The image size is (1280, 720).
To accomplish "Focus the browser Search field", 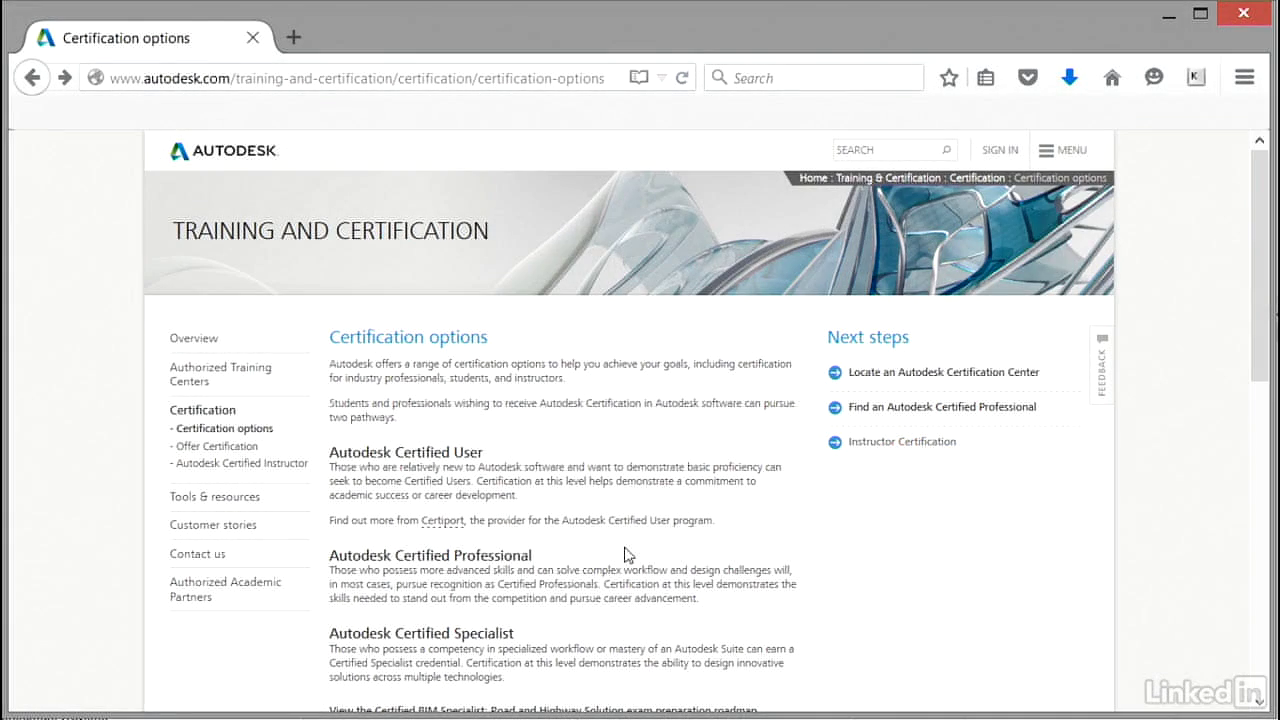I will [x=814, y=78].
